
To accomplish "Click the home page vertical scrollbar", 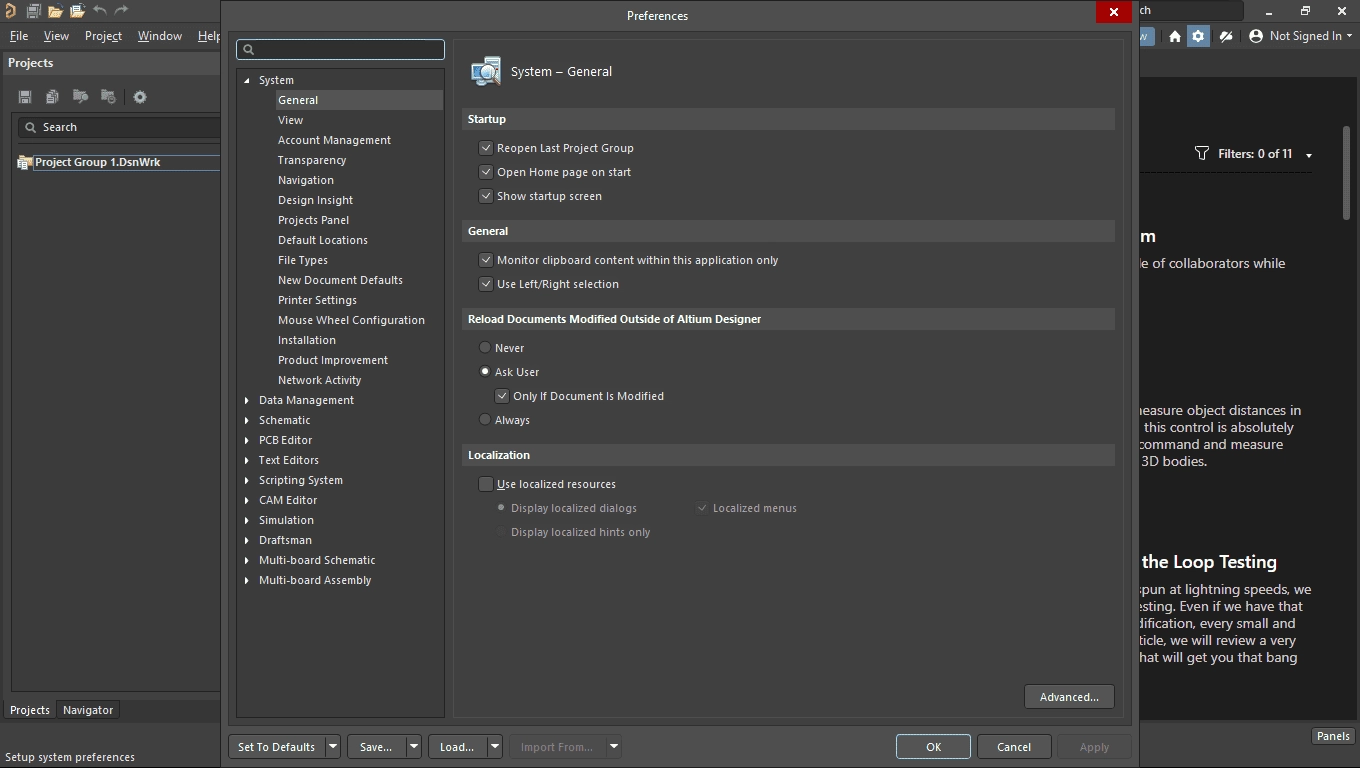I will (x=1347, y=173).
